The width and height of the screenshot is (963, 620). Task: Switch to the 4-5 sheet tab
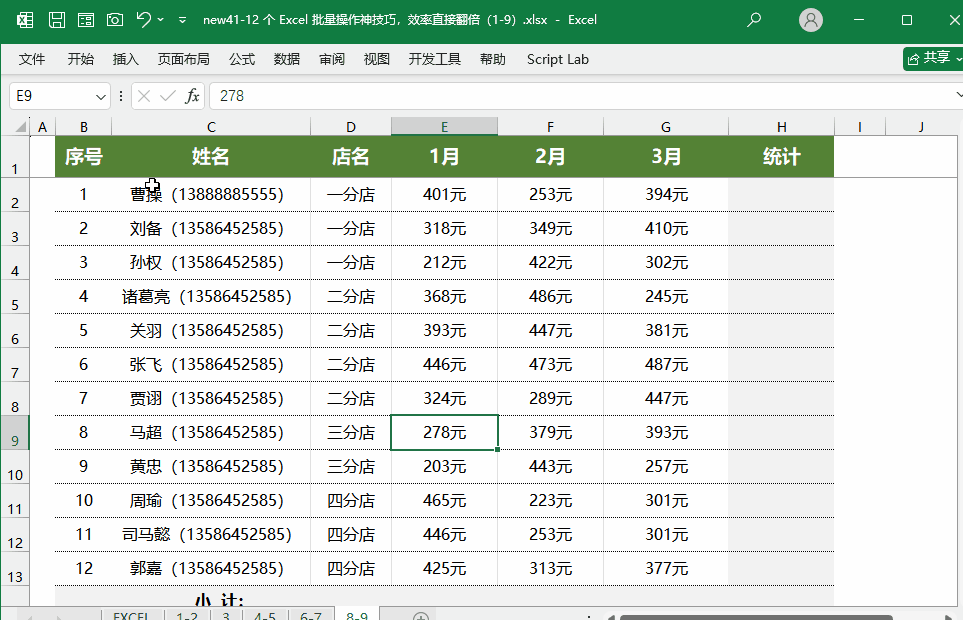(x=265, y=614)
